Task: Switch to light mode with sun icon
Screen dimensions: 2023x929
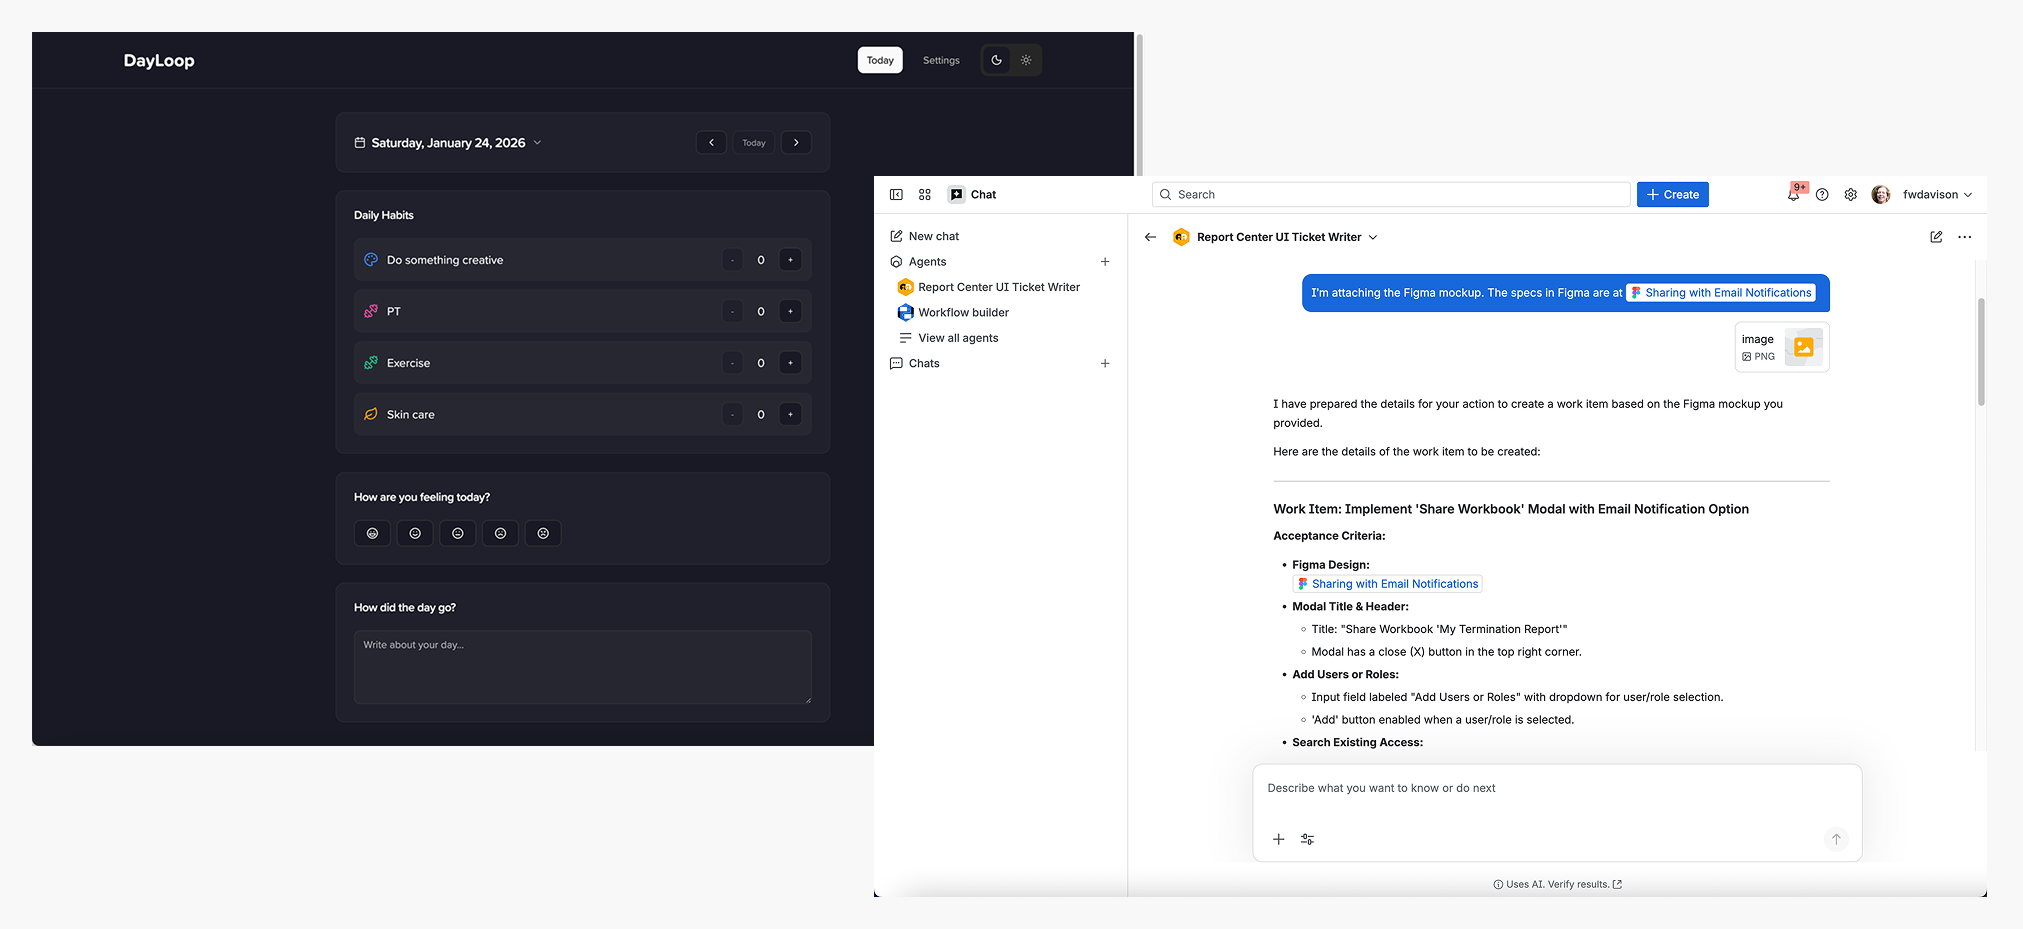Action: click(x=1026, y=60)
